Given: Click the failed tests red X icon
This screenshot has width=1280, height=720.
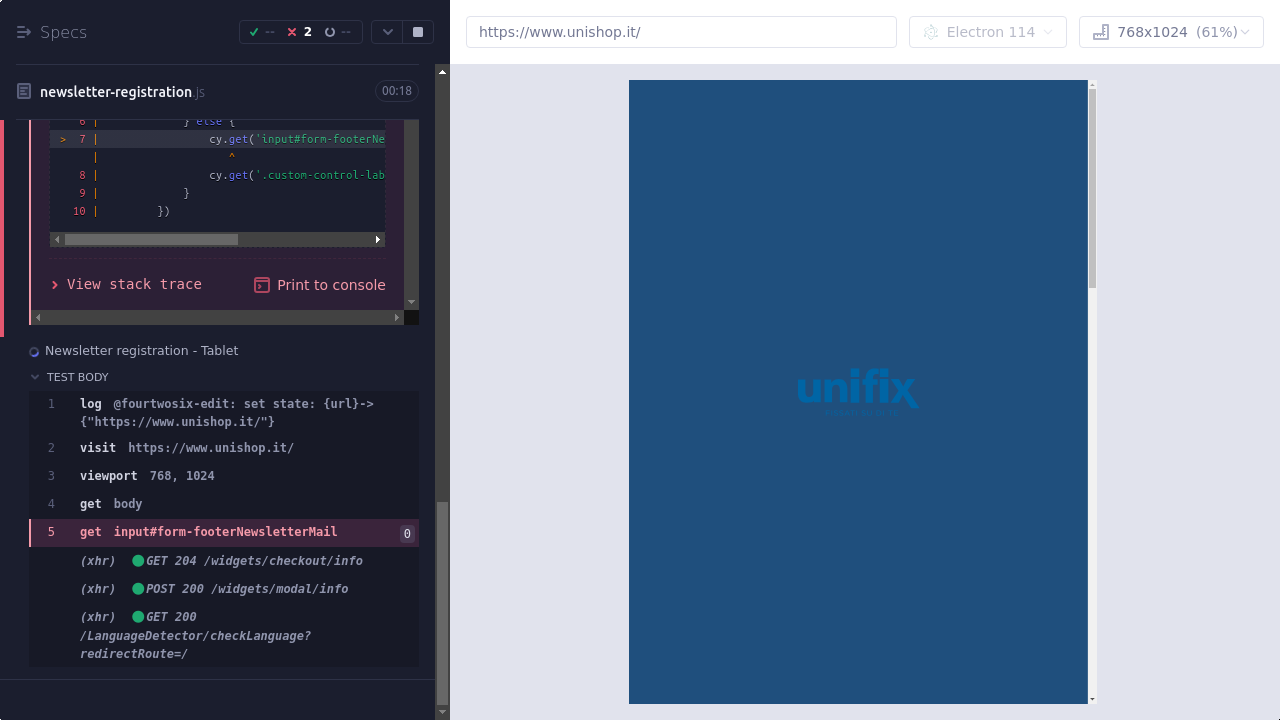Looking at the screenshot, I should point(292,32).
